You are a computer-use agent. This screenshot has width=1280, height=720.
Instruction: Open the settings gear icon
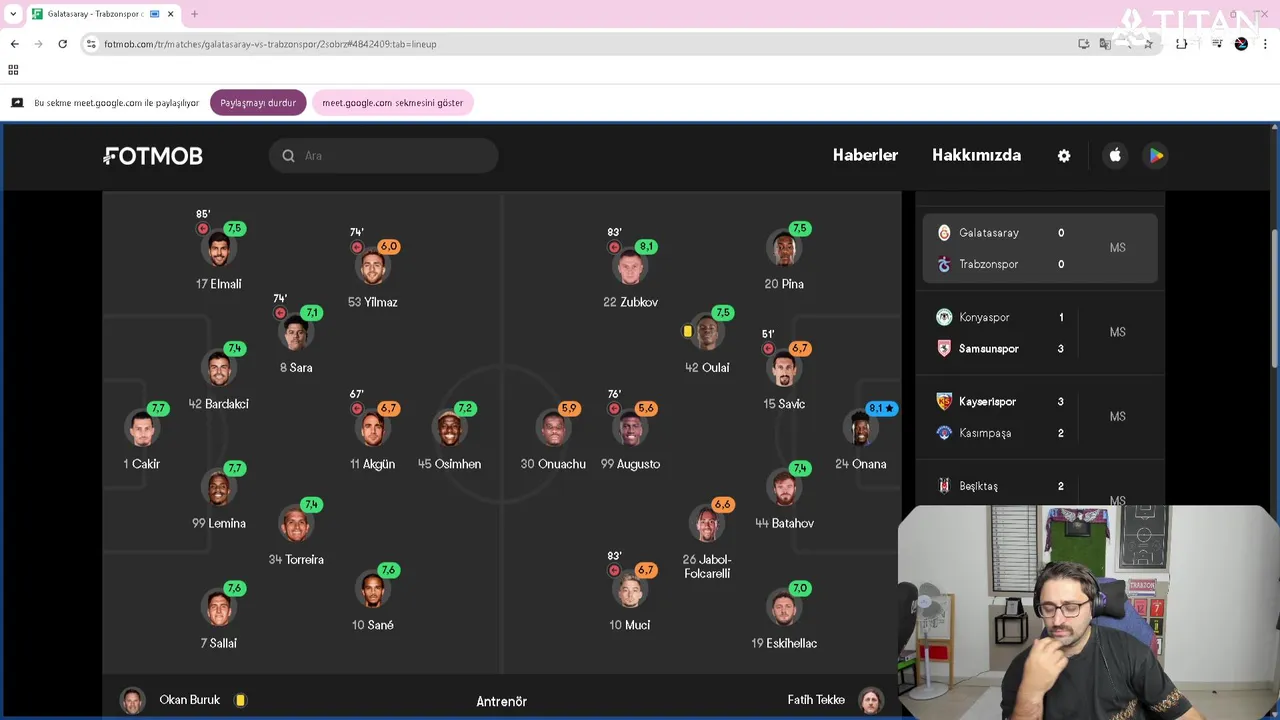click(1064, 156)
